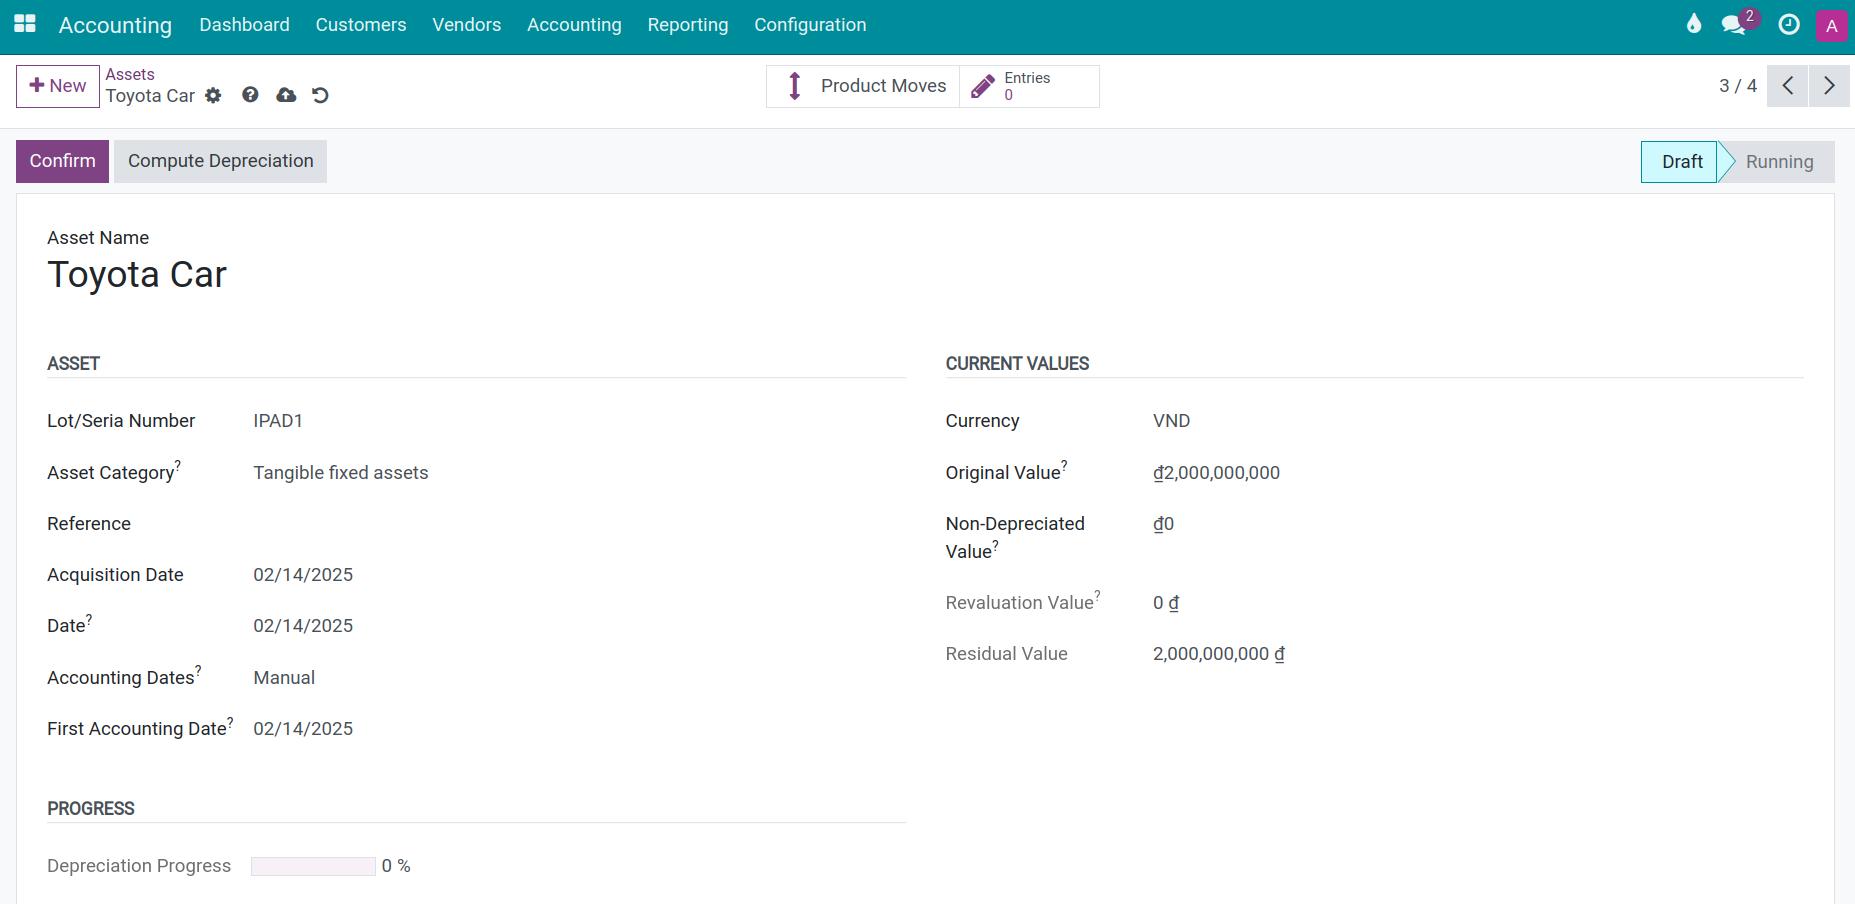Go to next asset record arrow

point(1829,86)
